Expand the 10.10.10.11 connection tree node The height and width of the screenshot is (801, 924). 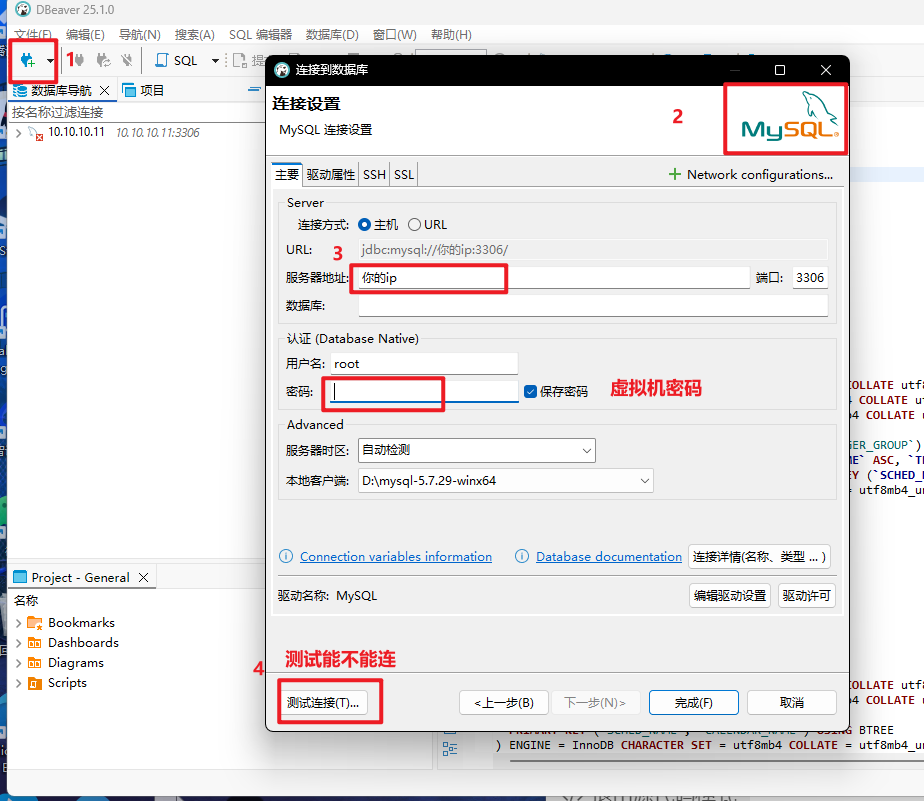pos(18,133)
